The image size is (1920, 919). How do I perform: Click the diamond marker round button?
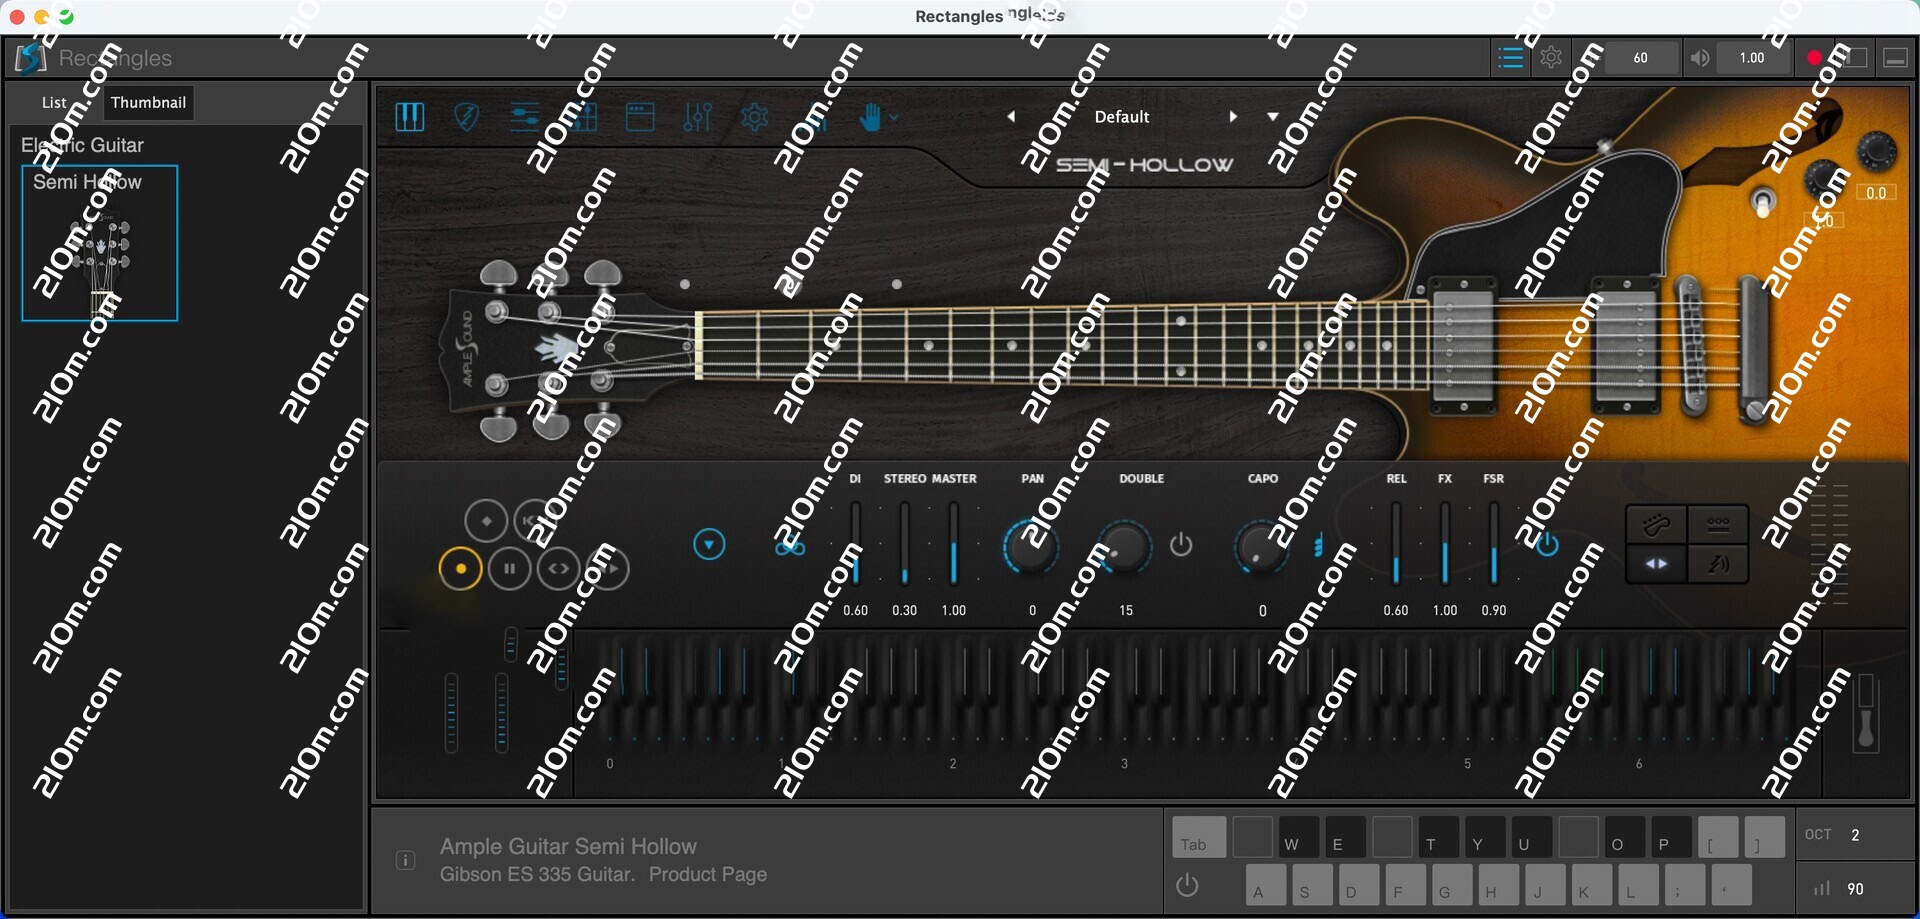[487, 521]
